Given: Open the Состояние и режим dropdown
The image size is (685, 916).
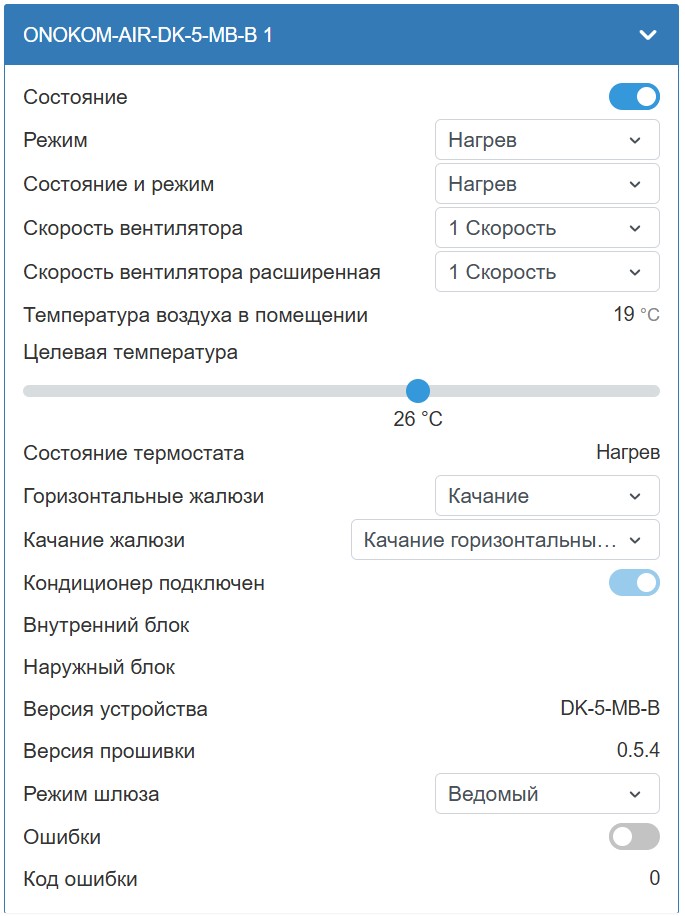Looking at the screenshot, I should point(546,183).
